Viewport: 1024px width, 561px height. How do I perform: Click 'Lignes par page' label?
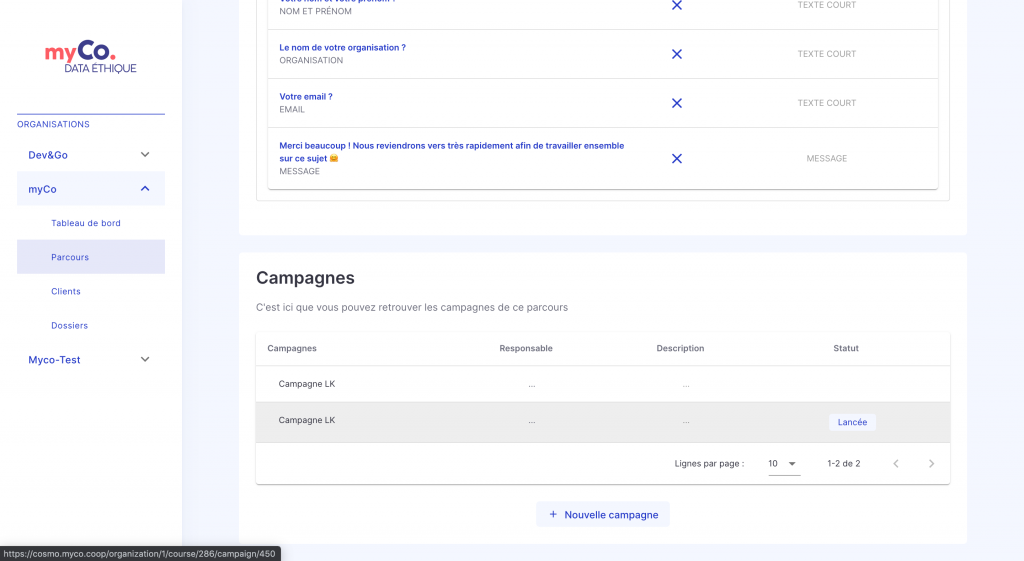pyautogui.click(x=709, y=464)
